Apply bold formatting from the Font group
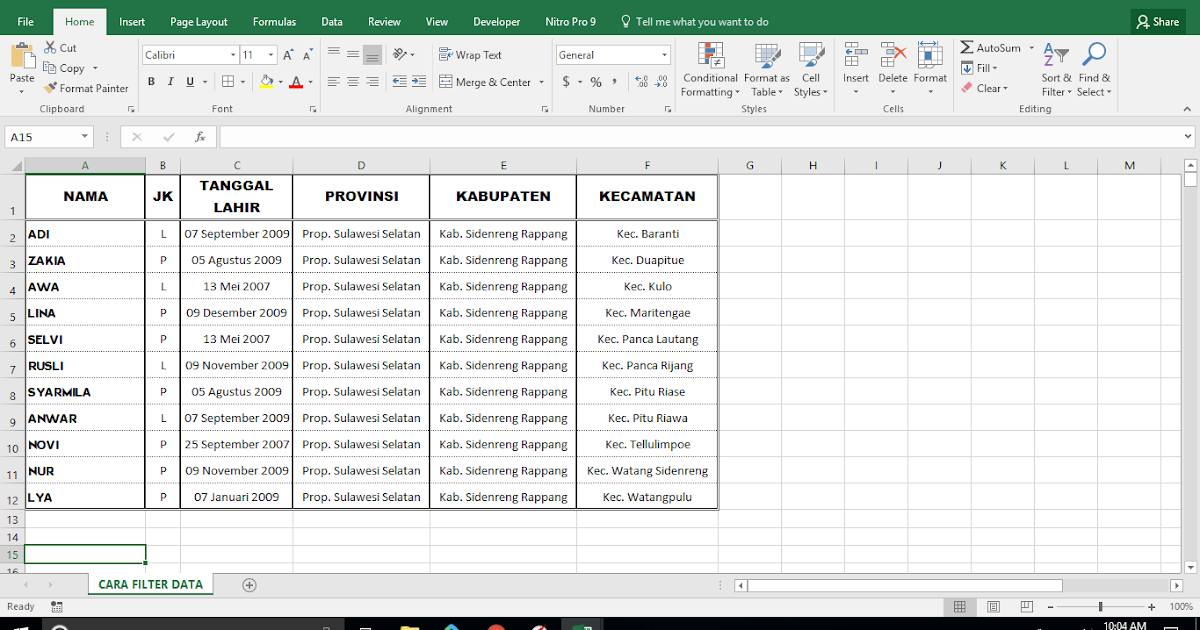 (x=151, y=81)
